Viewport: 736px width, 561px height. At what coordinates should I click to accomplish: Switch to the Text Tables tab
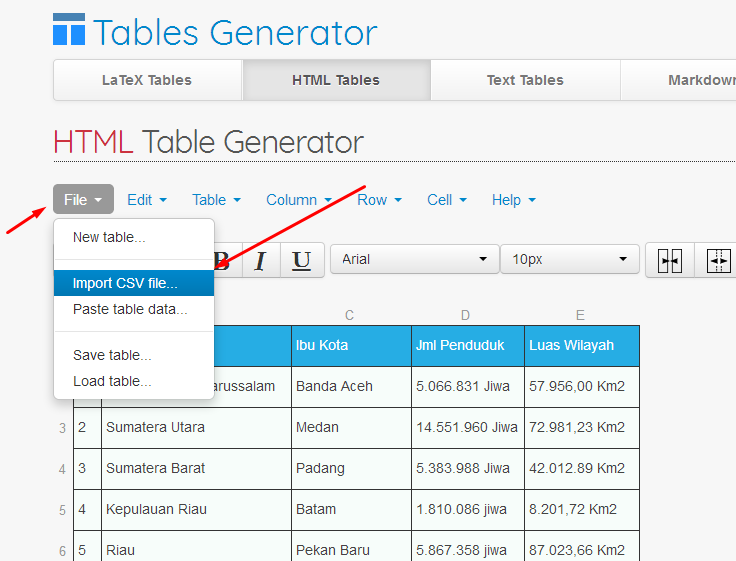pyautogui.click(x=525, y=80)
